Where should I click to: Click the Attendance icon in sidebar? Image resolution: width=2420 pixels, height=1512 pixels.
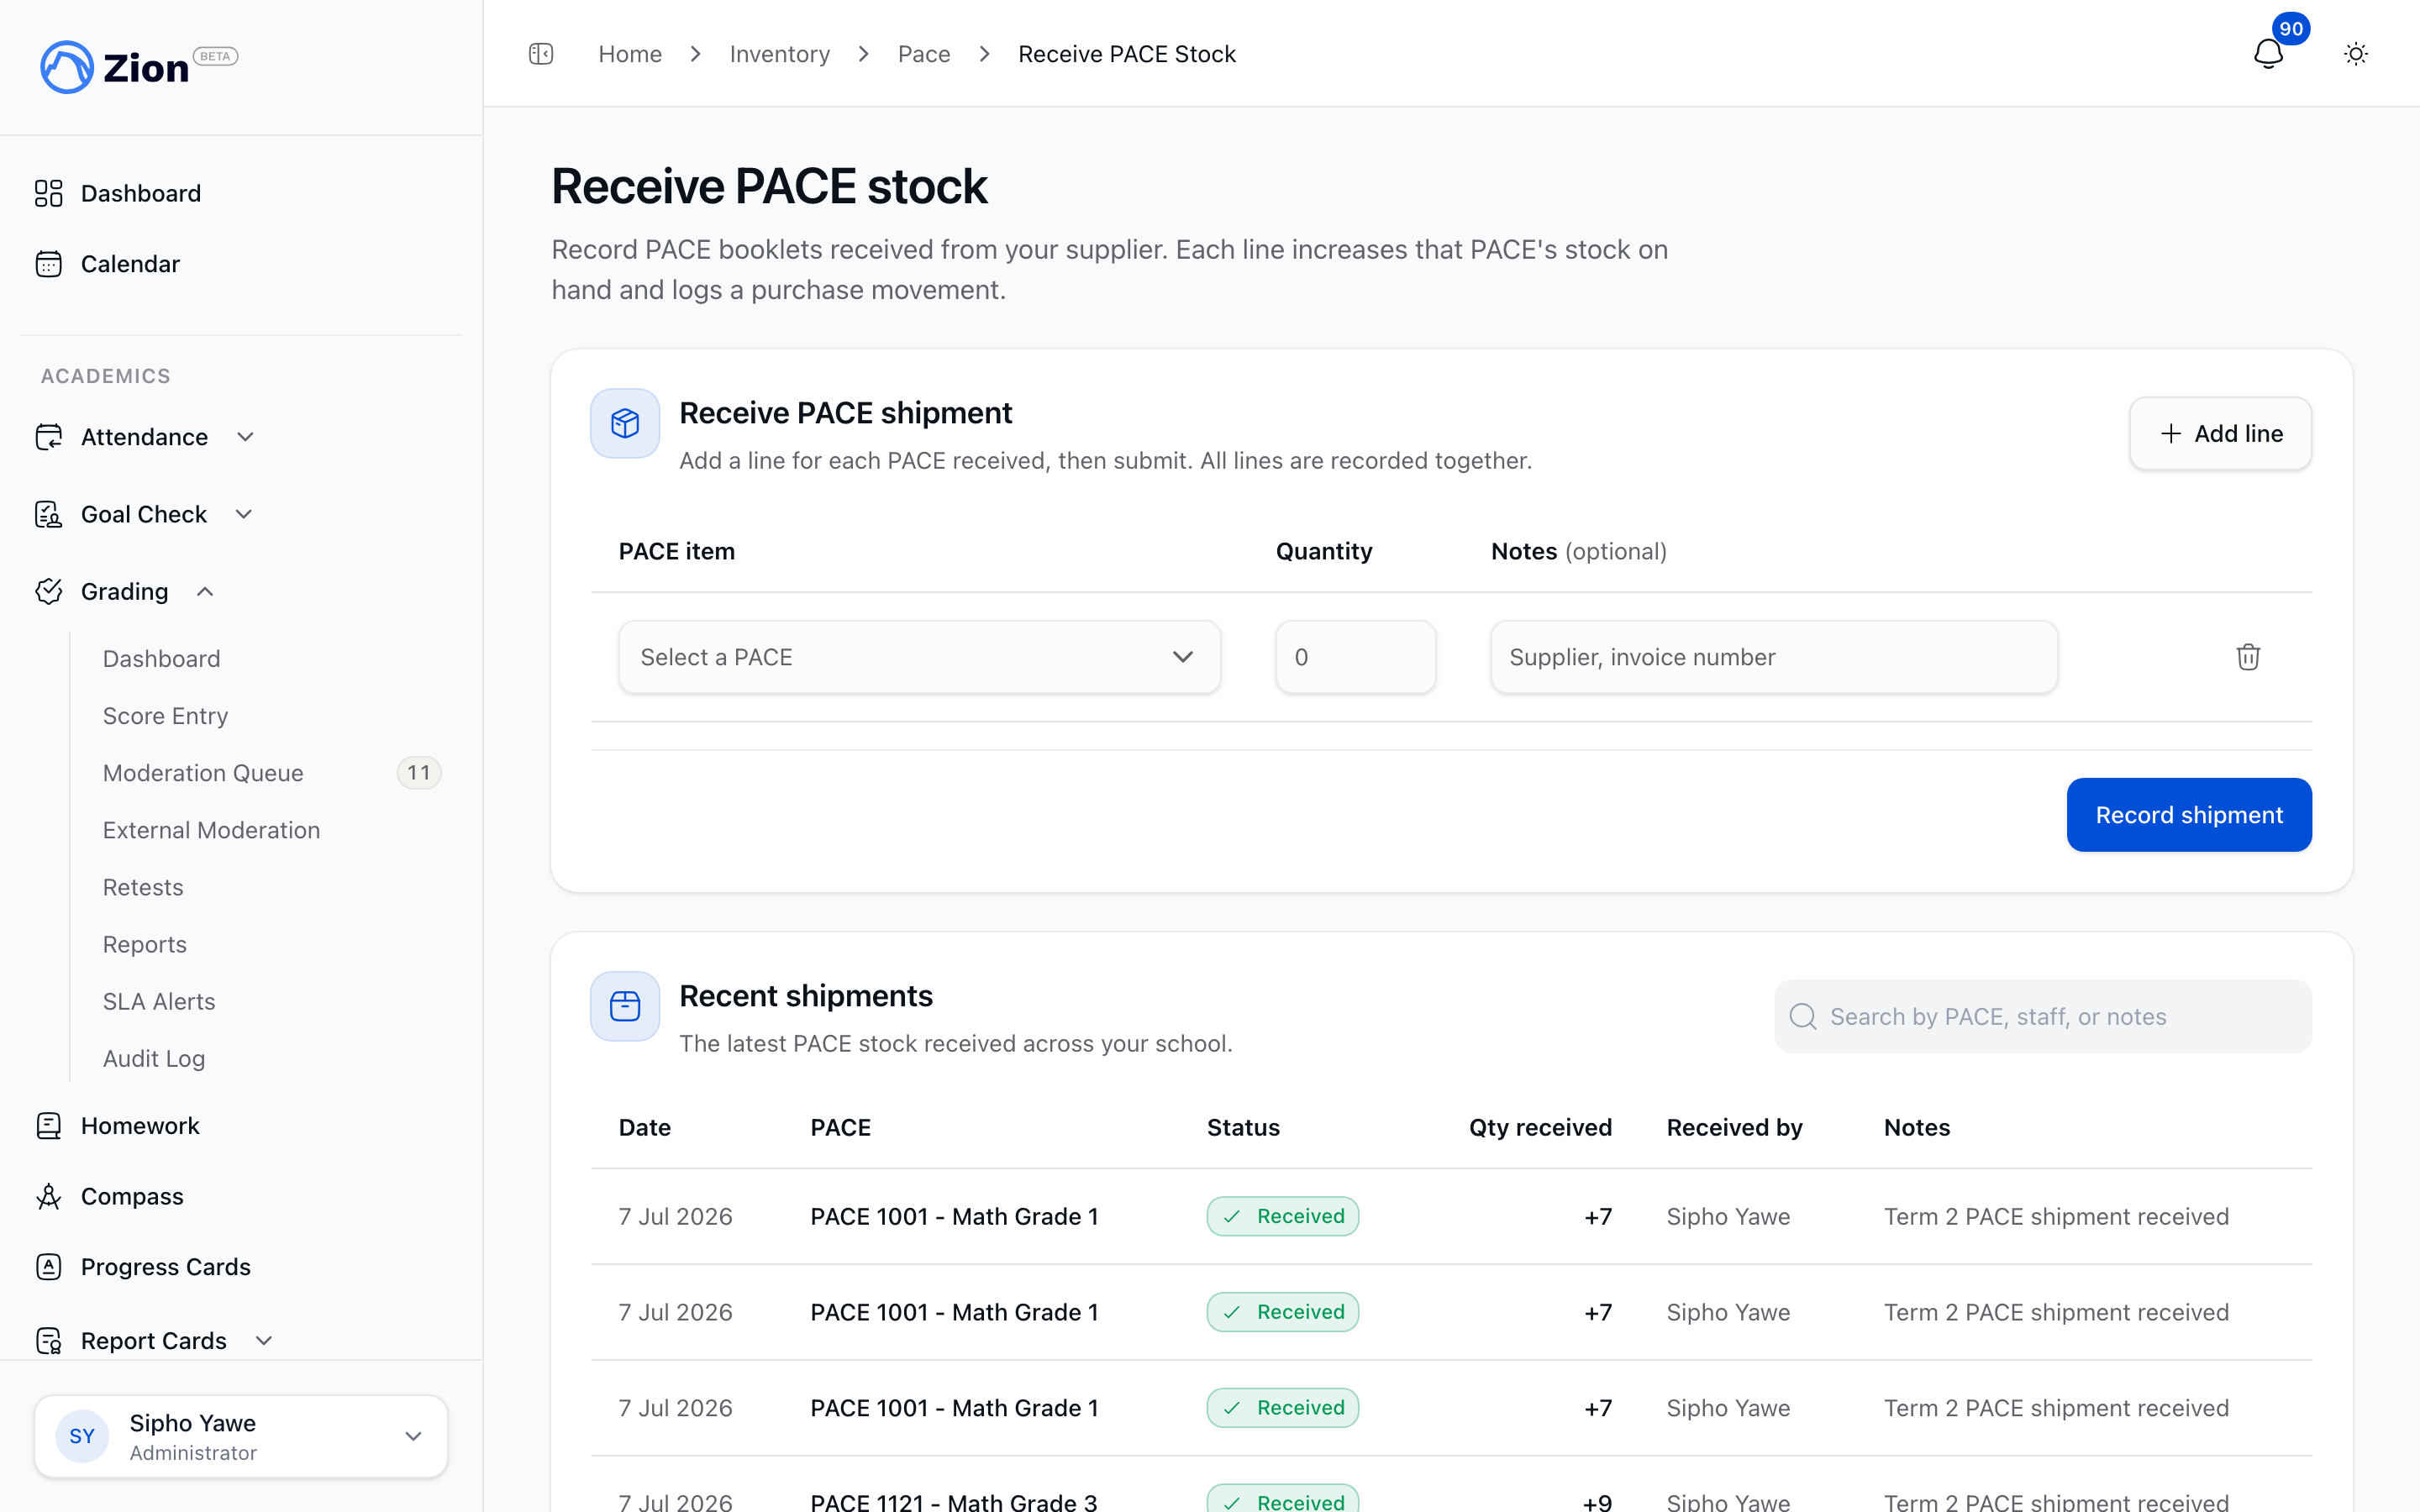(49, 437)
